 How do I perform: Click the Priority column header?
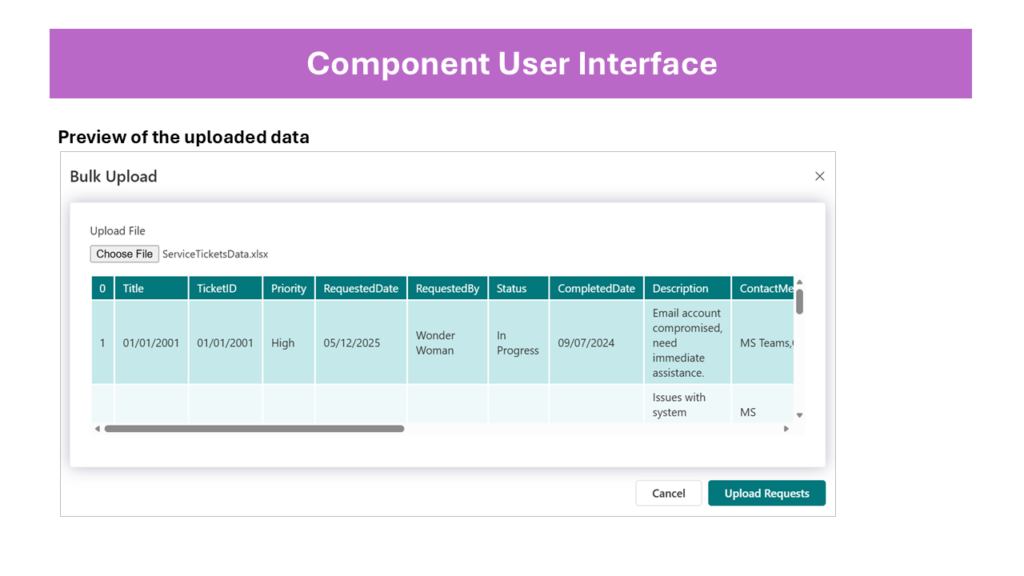[x=288, y=288]
